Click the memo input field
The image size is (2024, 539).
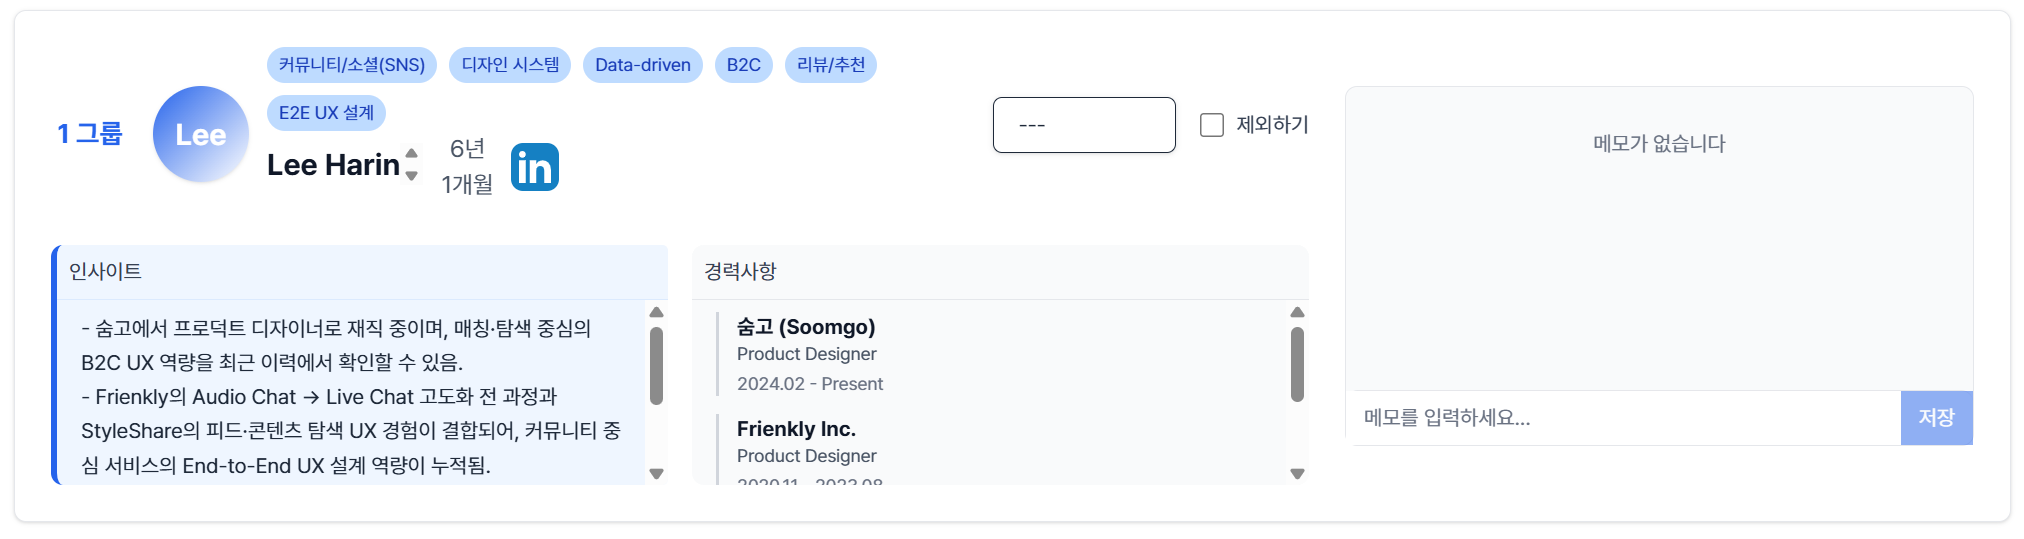point(1625,418)
